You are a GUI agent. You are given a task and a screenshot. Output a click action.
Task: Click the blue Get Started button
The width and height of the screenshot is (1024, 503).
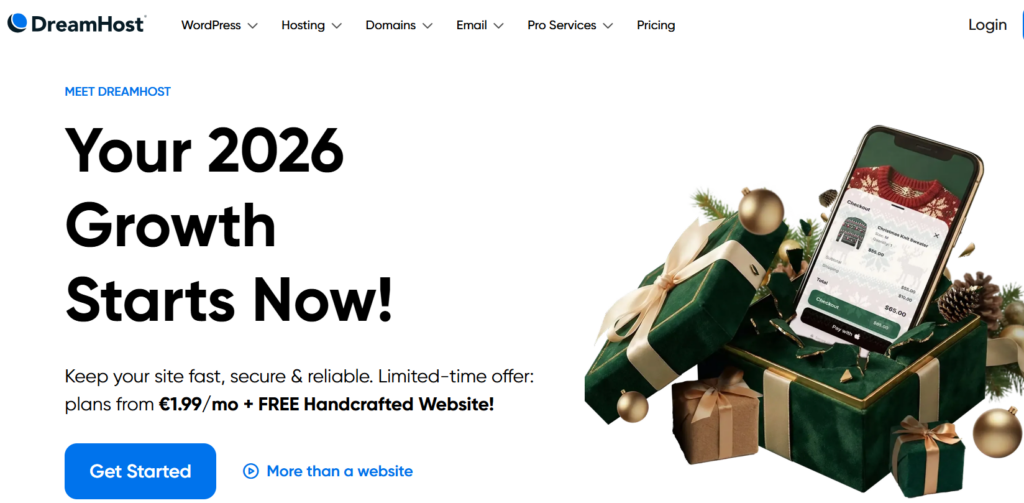coord(140,471)
